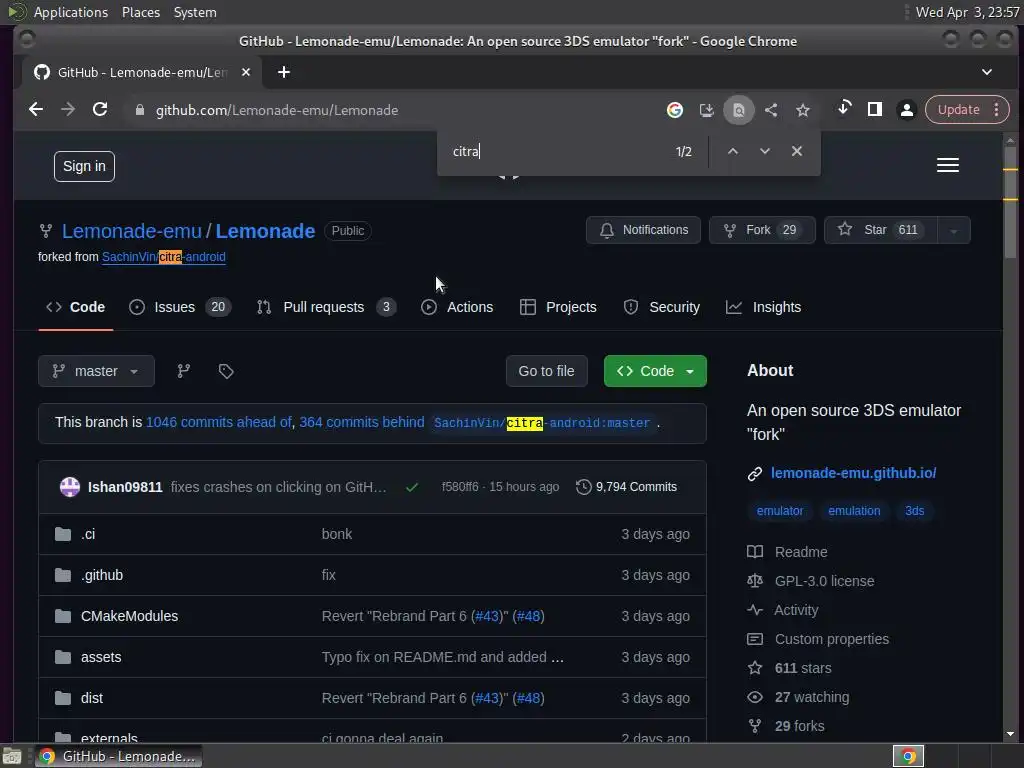Open the GitHub hamburger menu
The width and height of the screenshot is (1024, 768).
pos(948,165)
